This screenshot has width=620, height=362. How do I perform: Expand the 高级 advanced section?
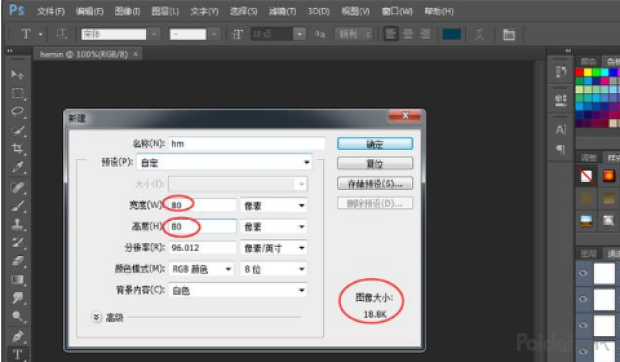96,317
